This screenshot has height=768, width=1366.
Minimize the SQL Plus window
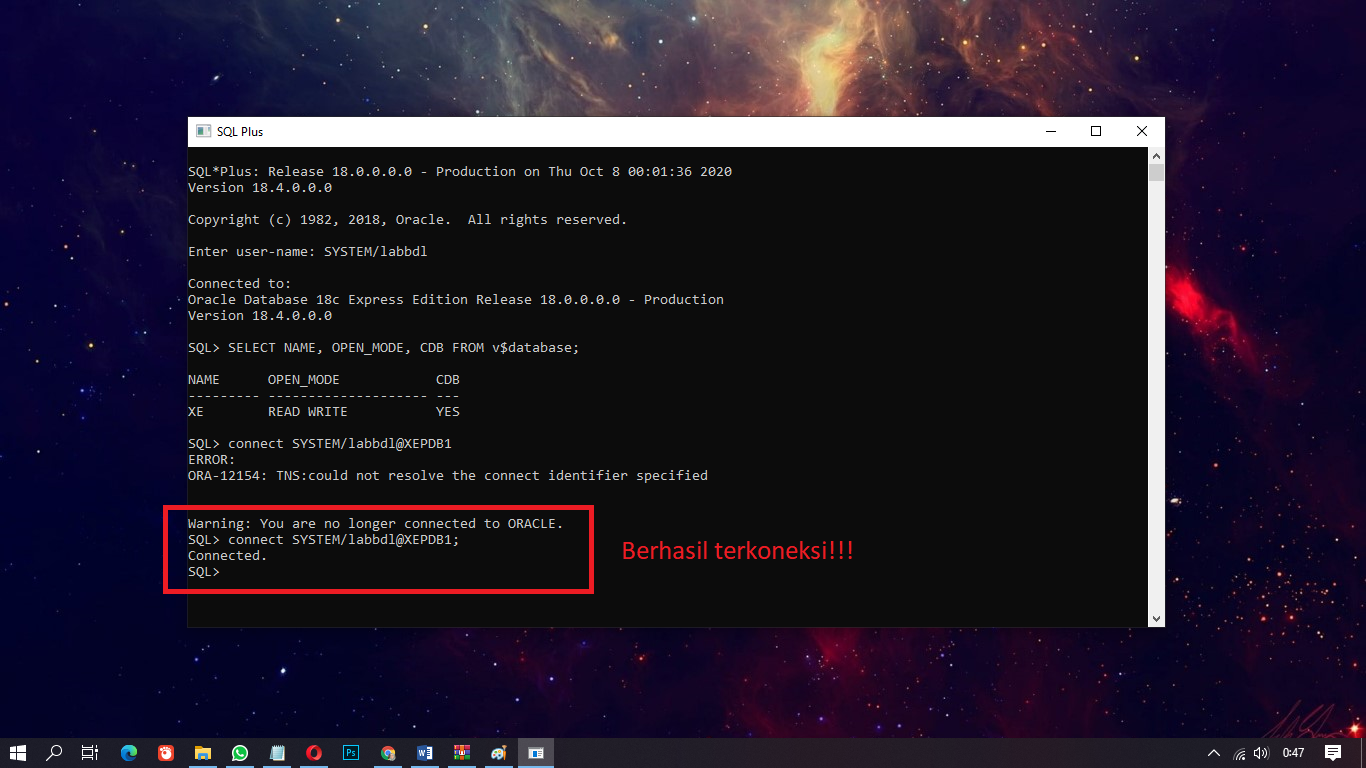coord(1051,131)
